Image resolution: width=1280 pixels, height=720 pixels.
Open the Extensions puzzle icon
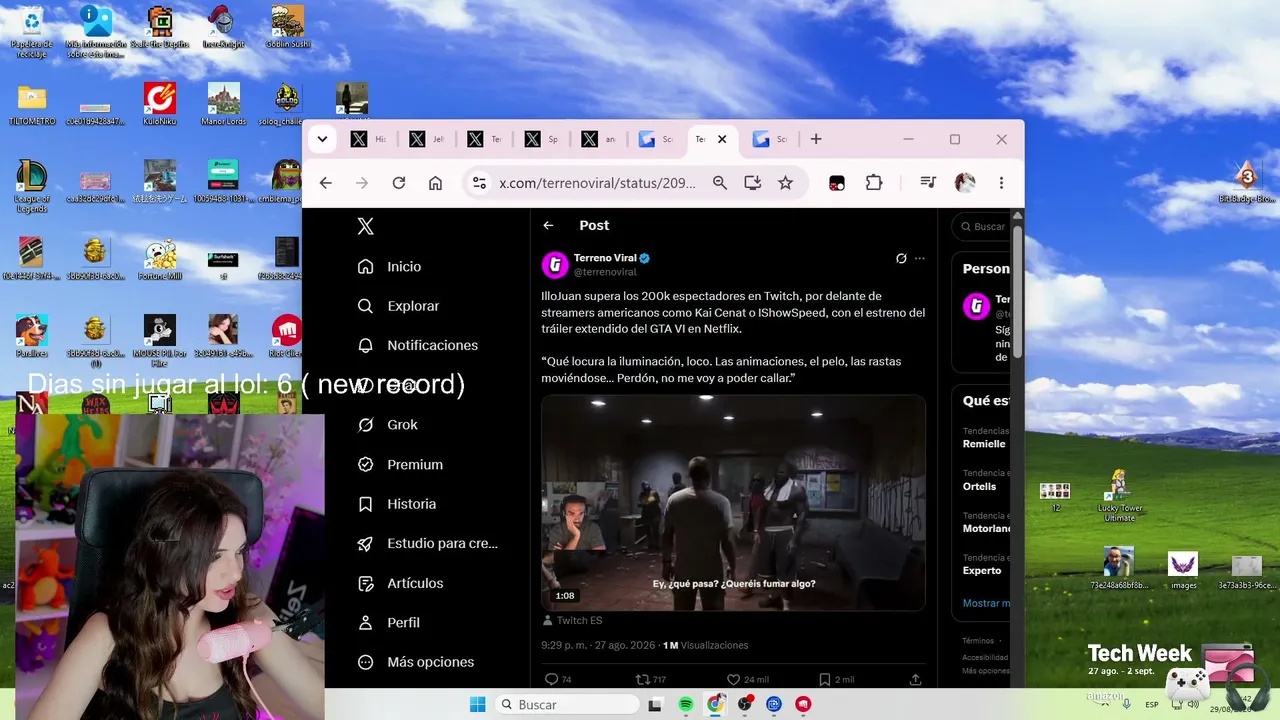pyautogui.click(x=874, y=183)
